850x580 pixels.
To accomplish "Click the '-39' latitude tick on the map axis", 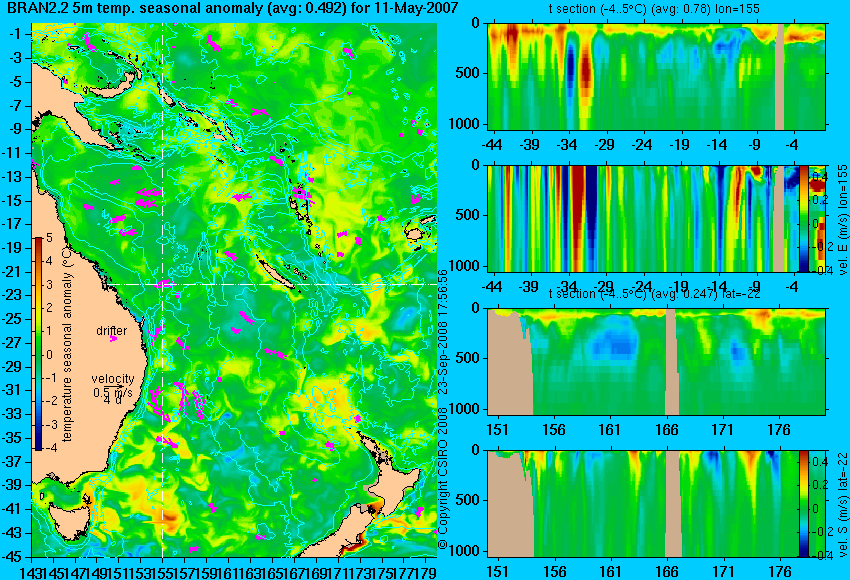I will 12,485.
